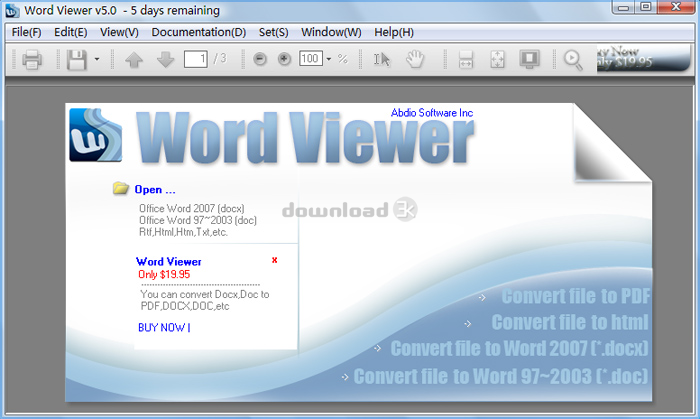Go to previous page with up arrow
Image resolution: width=700 pixels, height=419 pixels.
point(134,59)
